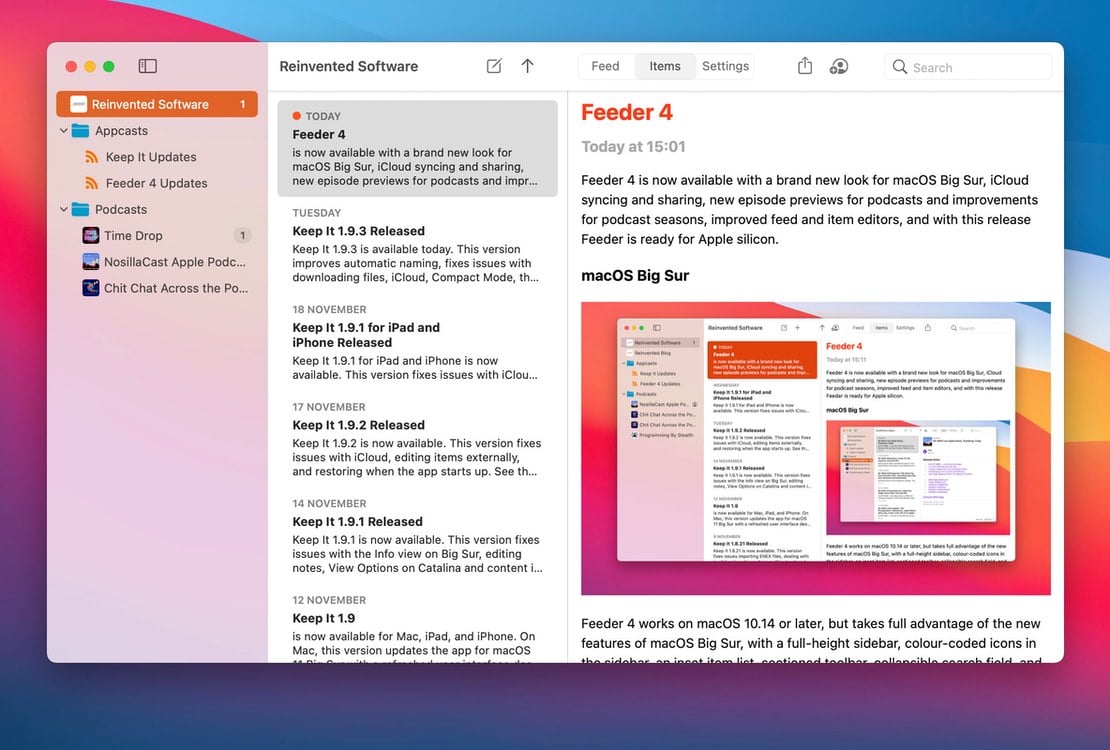Select Reinvented Software feed in sidebar

(150, 104)
